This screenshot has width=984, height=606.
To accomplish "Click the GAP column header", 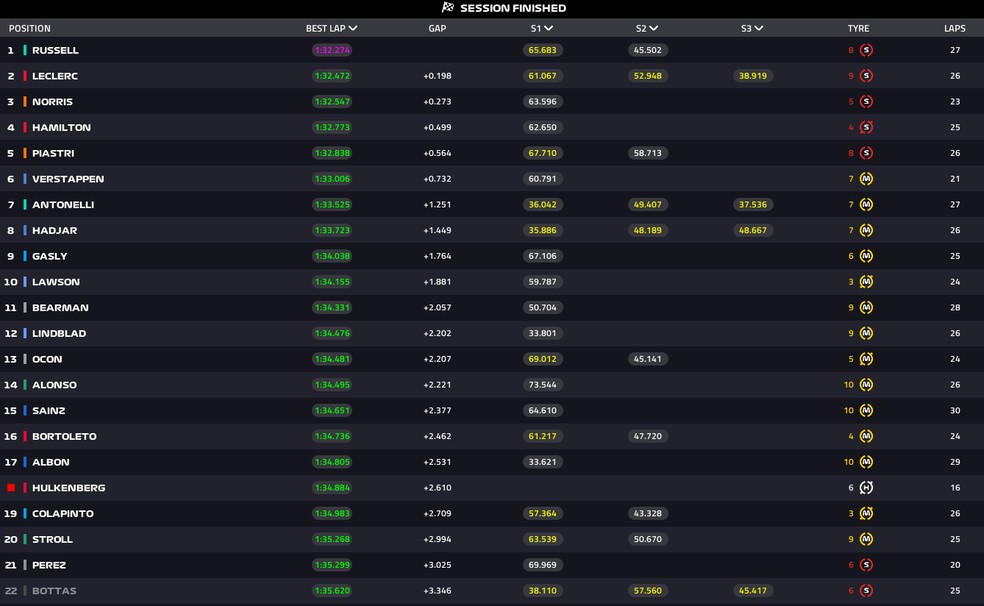I will (437, 28).
